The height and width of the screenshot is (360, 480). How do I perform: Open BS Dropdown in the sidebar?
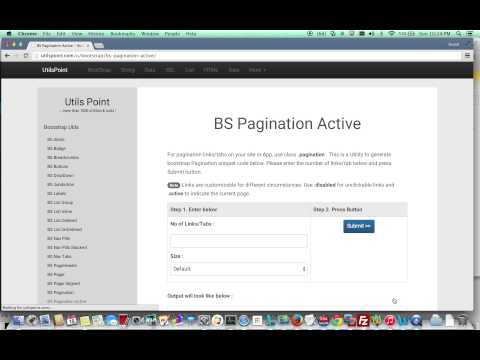[60, 175]
